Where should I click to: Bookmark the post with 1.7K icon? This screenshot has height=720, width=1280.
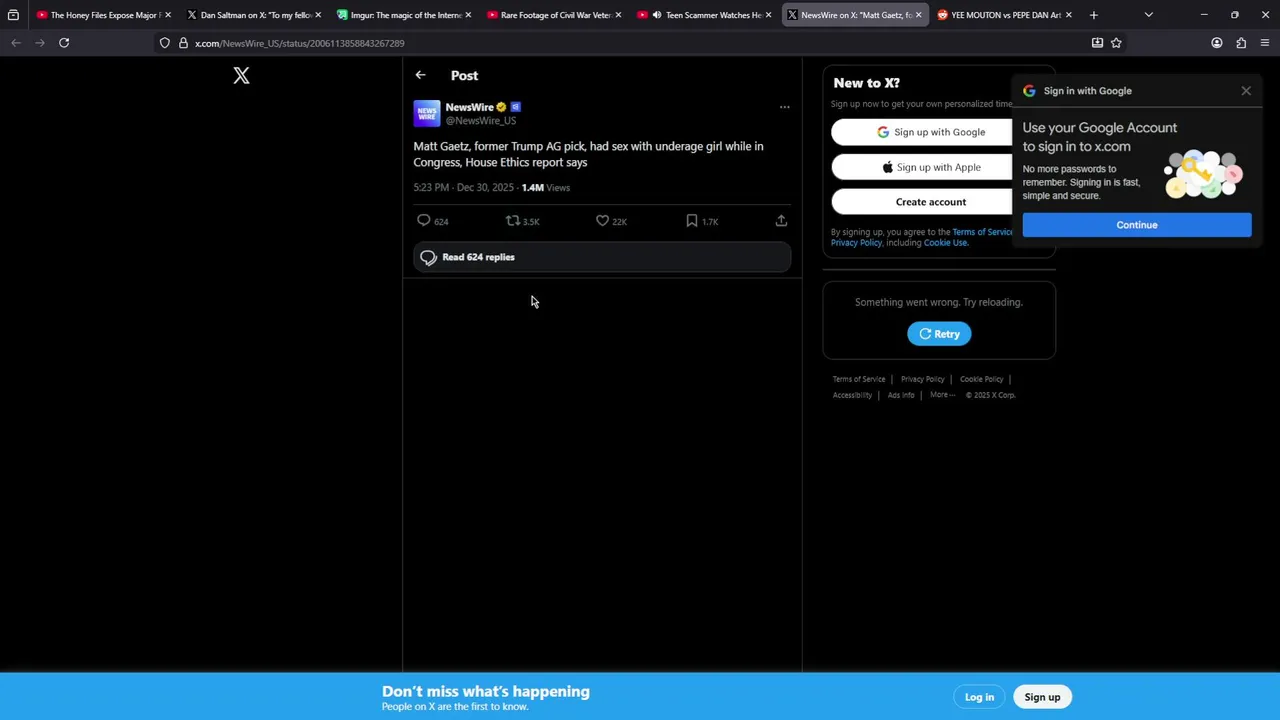pos(692,221)
